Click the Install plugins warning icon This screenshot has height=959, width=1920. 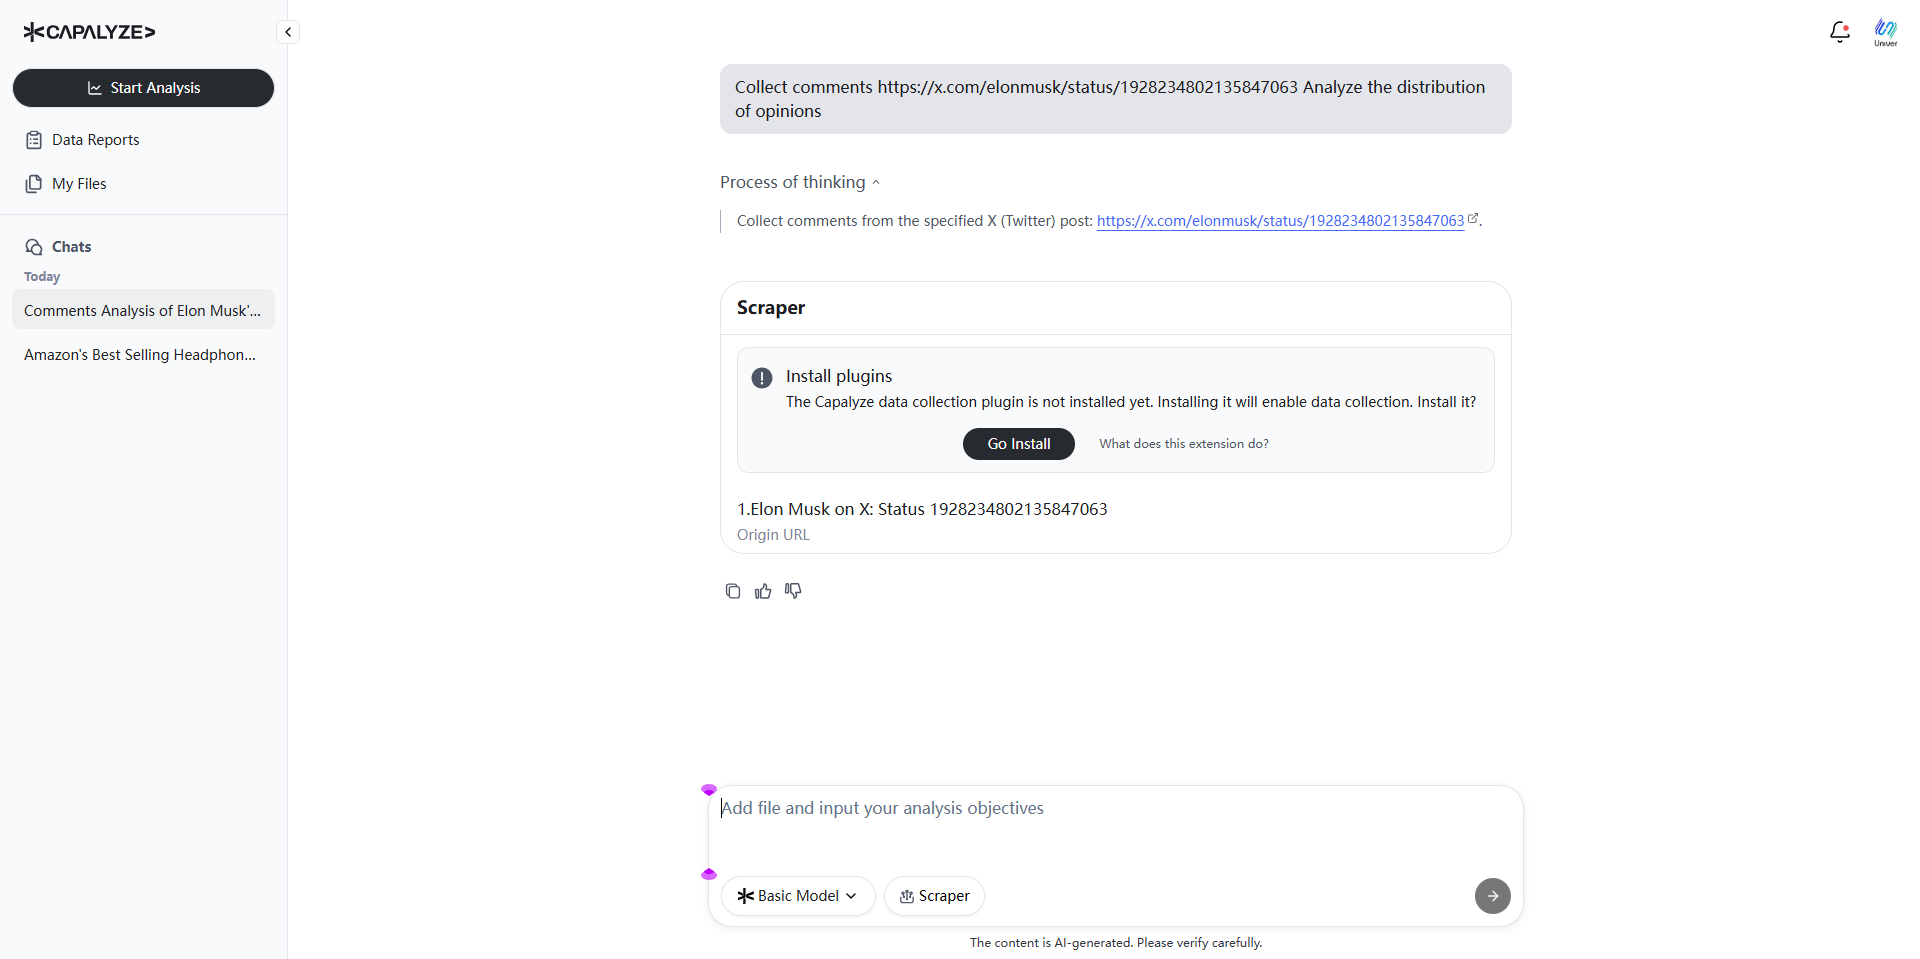coord(762,378)
